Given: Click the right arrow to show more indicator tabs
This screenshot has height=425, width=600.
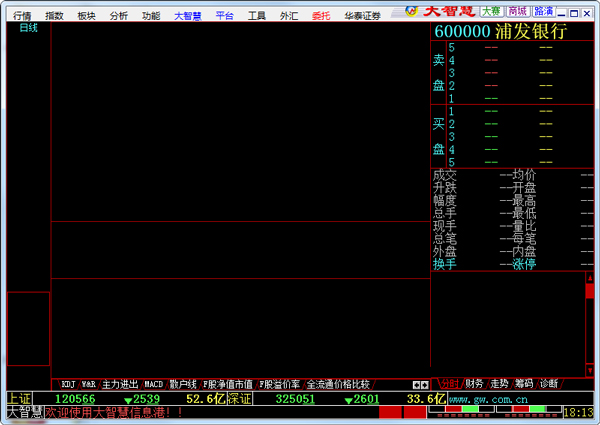Looking at the screenshot, I should pyautogui.click(x=424, y=385).
